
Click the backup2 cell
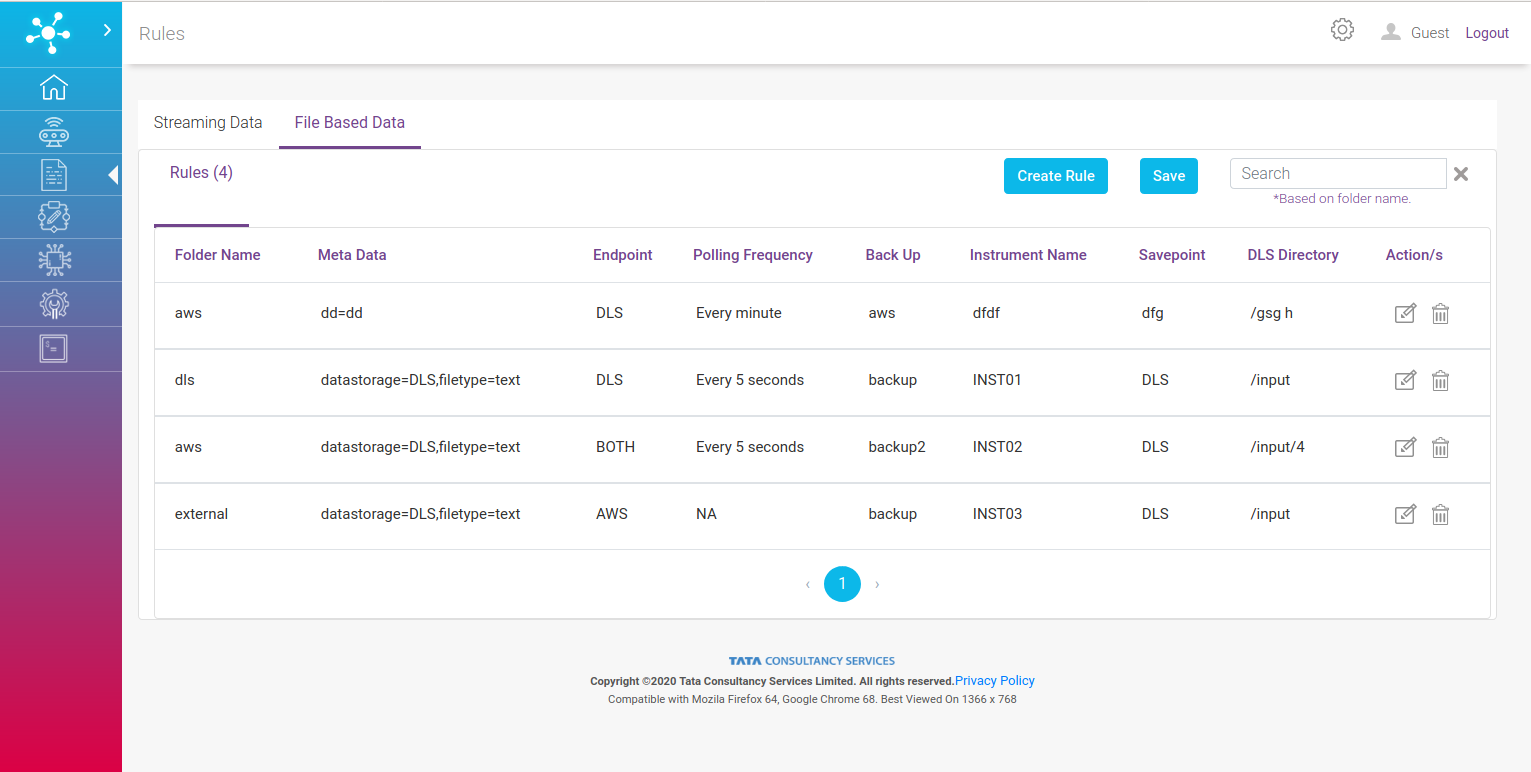pos(897,447)
